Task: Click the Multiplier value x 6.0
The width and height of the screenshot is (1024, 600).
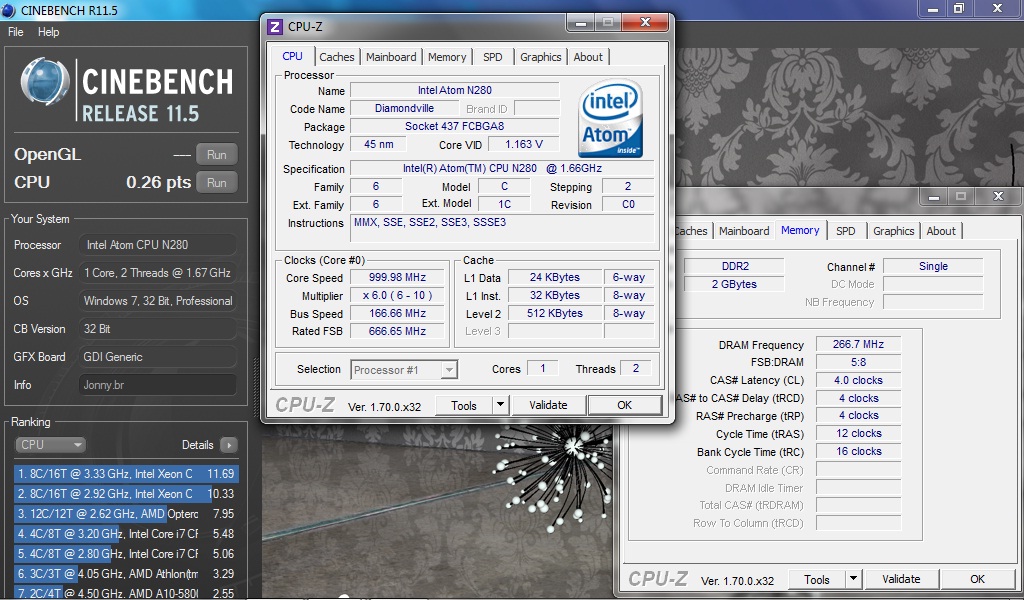Action: [x=397, y=295]
